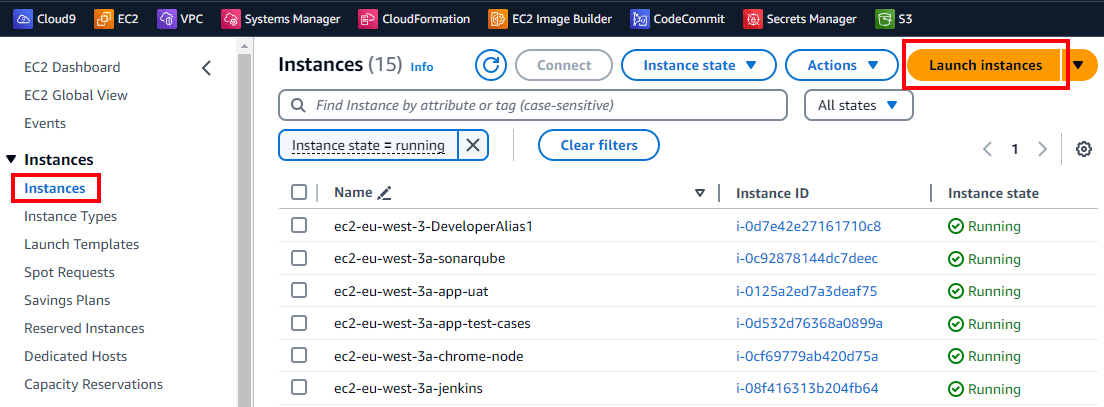Screen dimensions: 1104x407
Task: Open the Actions dropdown
Action: tap(842, 65)
